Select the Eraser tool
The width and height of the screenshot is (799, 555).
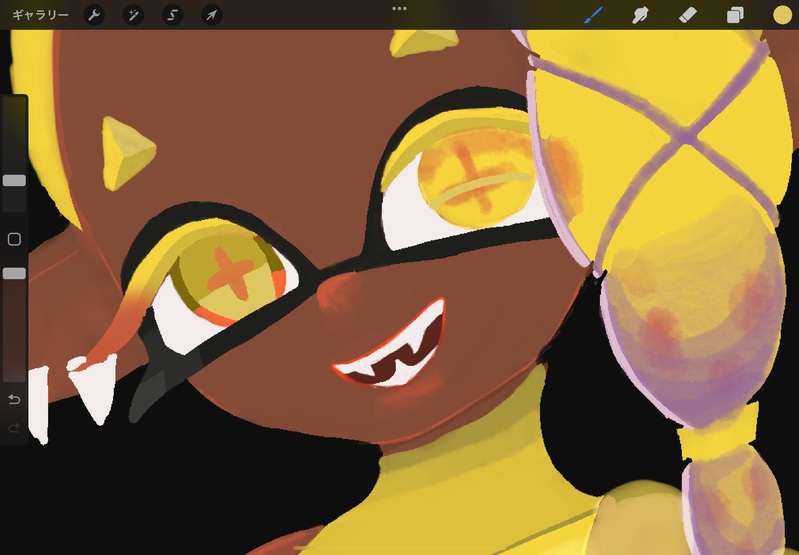click(687, 15)
